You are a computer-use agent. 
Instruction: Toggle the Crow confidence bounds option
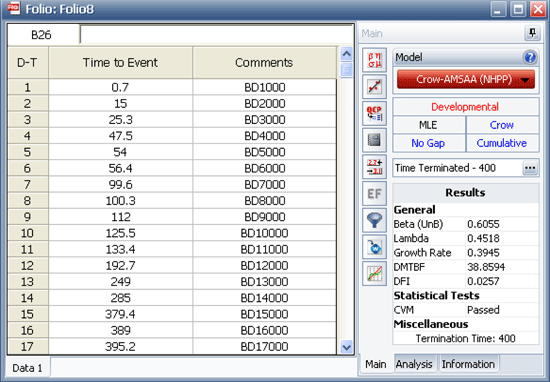[x=502, y=125]
